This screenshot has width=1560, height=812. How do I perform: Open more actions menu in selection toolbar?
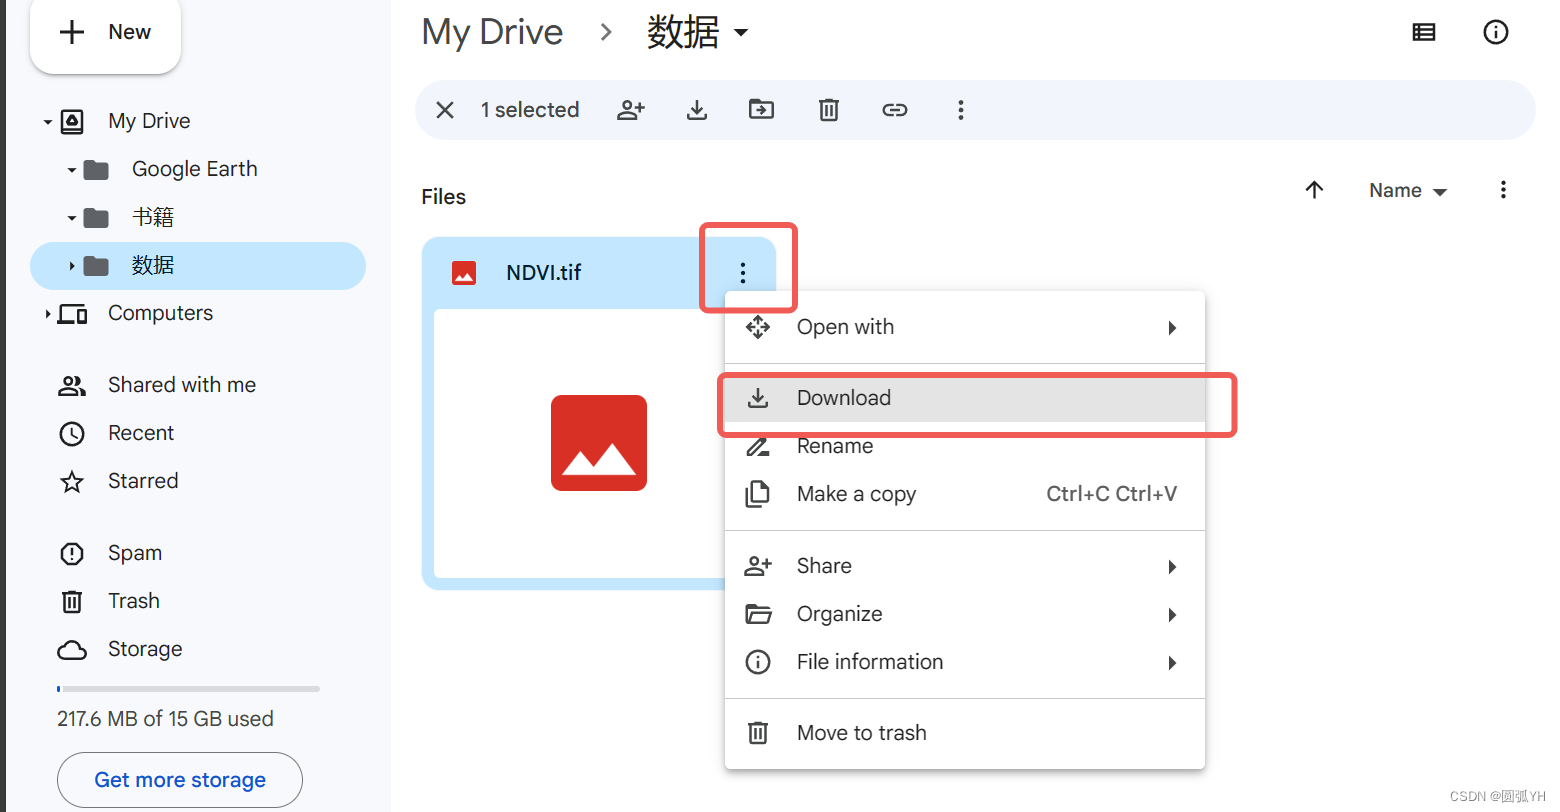[961, 110]
